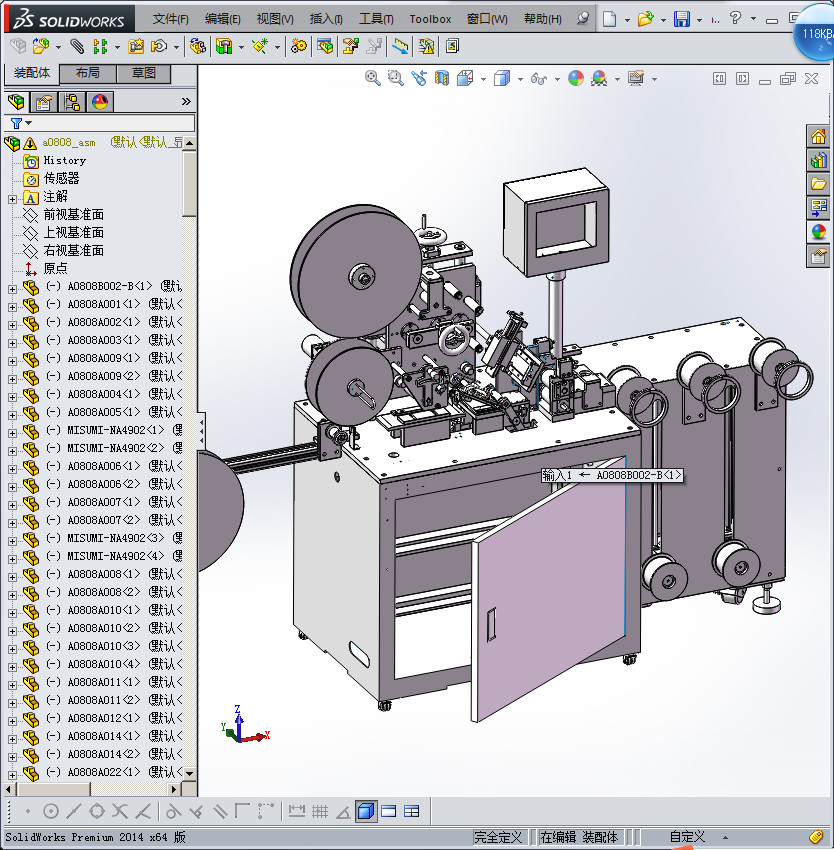The height and width of the screenshot is (850, 834).
Task: Click the Appearances icon in task pane
Action: [x=819, y=232]
